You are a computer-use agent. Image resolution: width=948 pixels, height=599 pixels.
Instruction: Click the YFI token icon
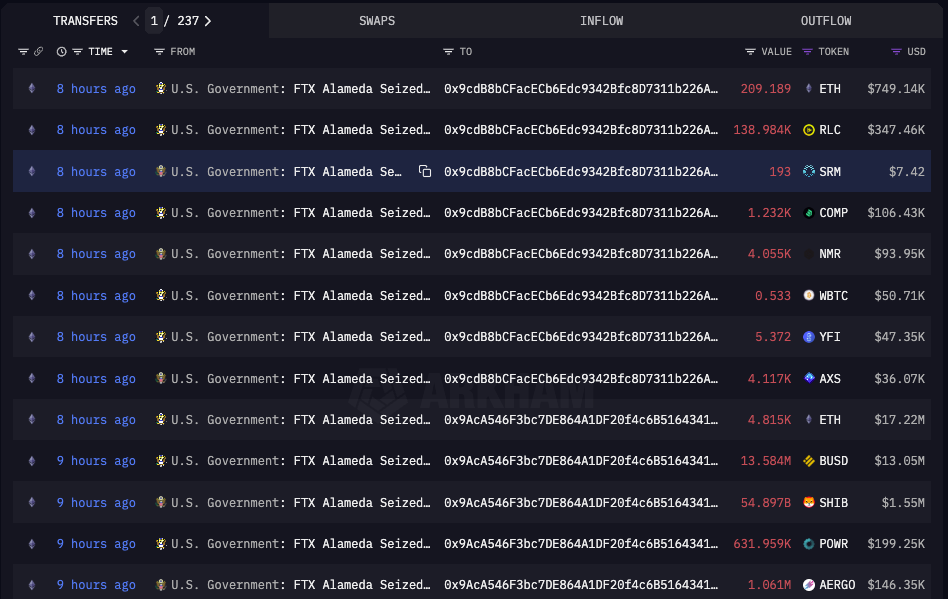[808, 337]
